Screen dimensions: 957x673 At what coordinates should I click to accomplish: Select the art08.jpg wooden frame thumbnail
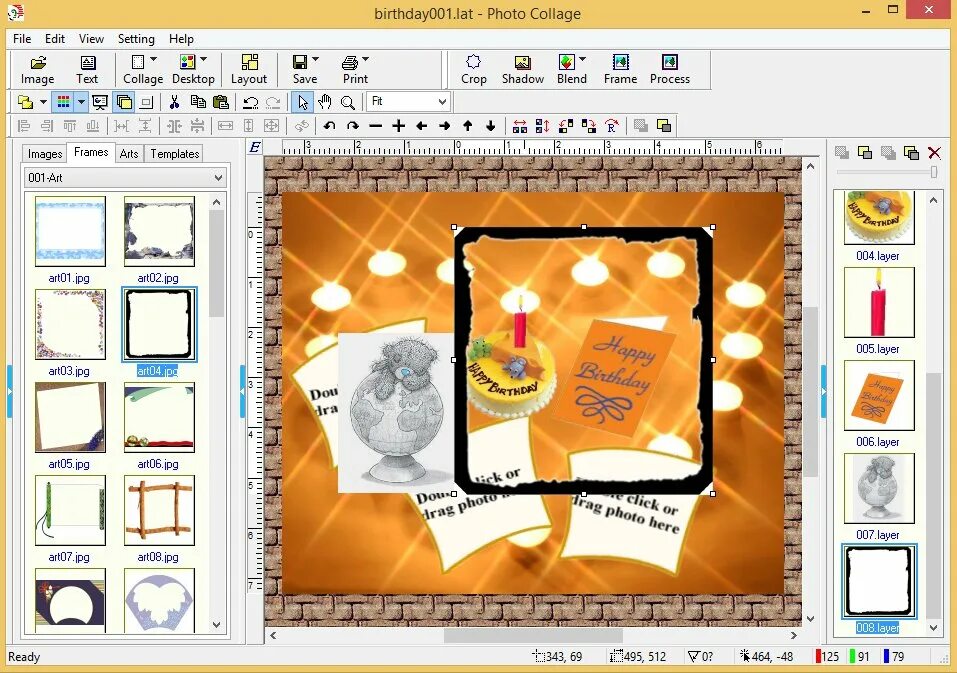point(159,510)
